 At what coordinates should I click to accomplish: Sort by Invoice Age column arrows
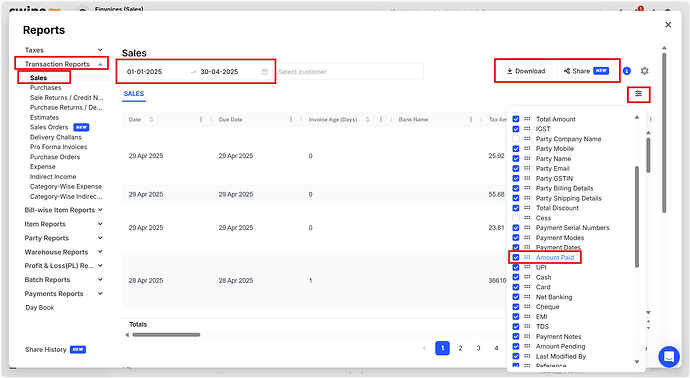click(367, 120)
